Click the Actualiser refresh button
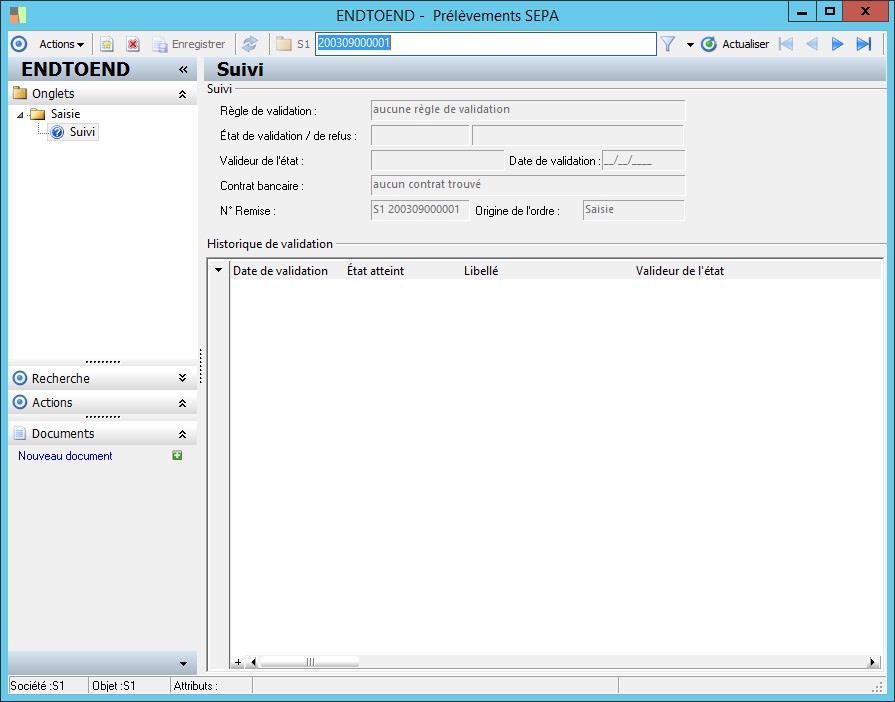Viewport: 895px width, 702px height. coord(735,44)
